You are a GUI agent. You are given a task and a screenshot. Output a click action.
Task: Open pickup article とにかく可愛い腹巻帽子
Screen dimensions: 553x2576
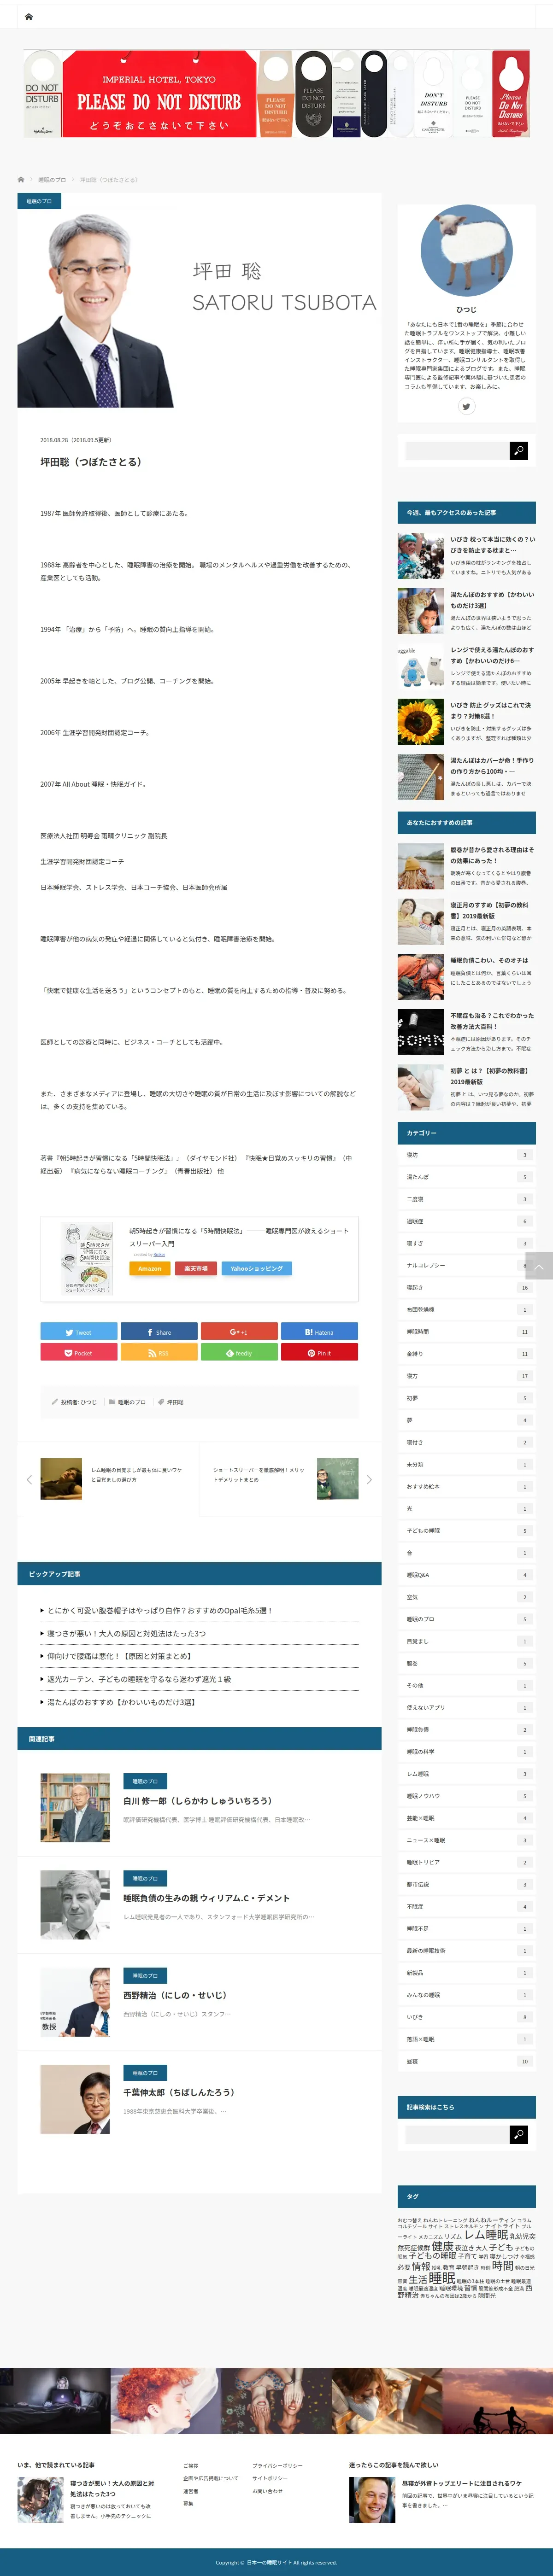pos(159,1611)
